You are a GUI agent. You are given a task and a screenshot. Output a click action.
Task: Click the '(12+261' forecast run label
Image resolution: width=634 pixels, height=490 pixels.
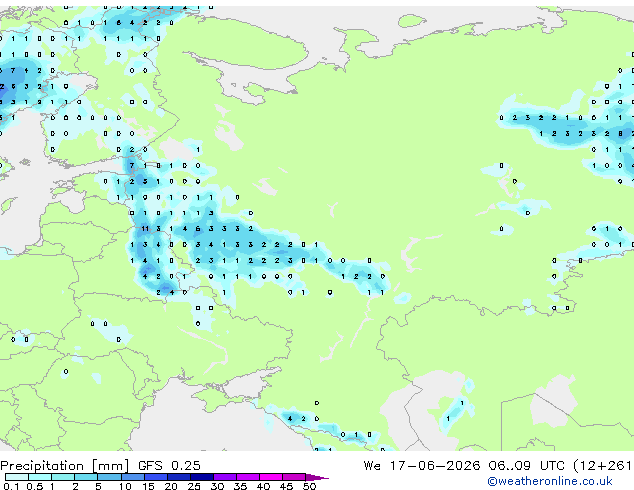click(x=602, y=466)
